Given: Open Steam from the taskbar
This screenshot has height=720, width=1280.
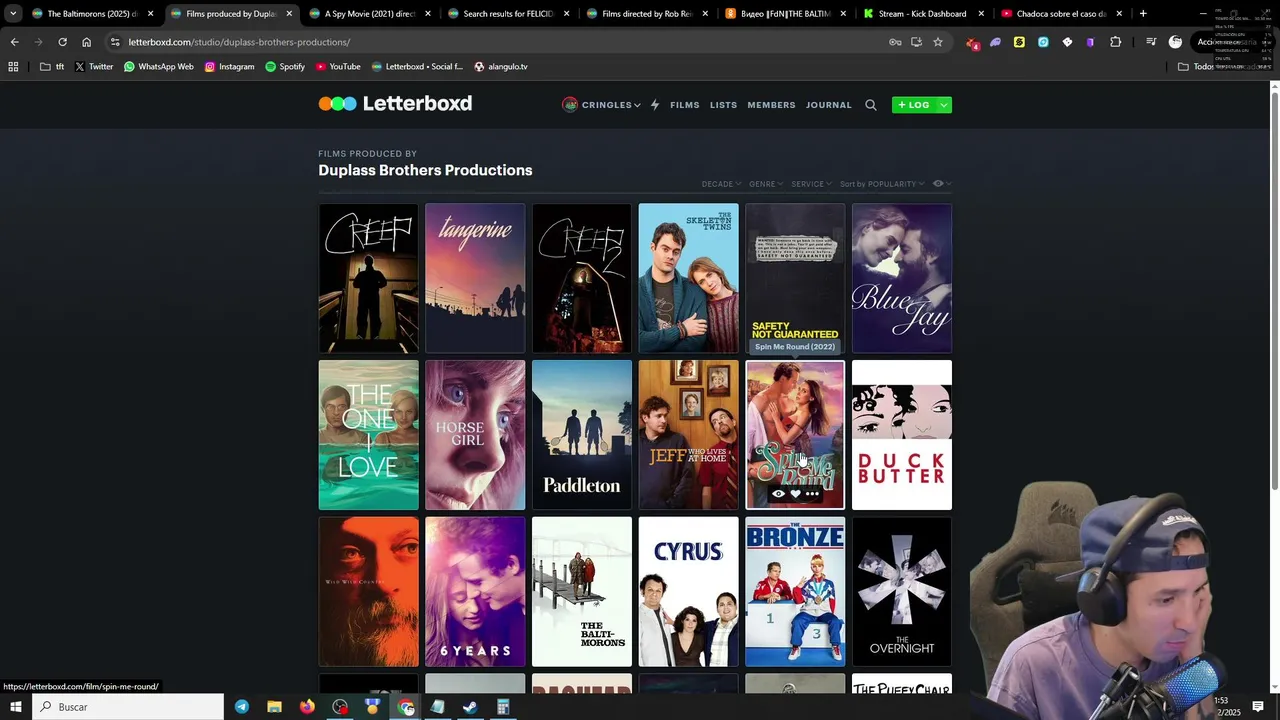Looking at the screenshot, I should [x=470, y=707].
